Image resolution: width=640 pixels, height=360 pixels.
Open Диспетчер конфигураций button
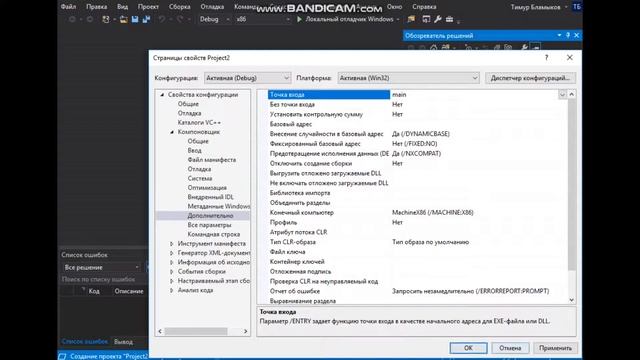click(530, 78)
